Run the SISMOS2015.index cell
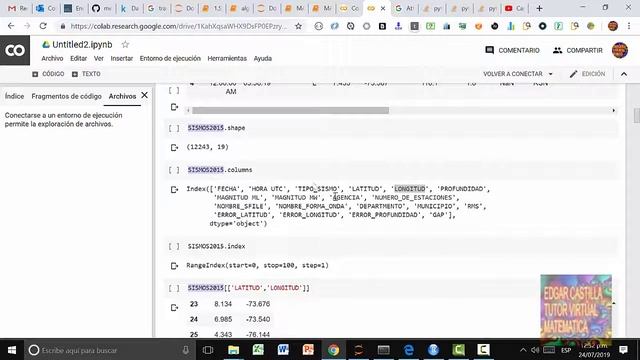 [174, 247]
